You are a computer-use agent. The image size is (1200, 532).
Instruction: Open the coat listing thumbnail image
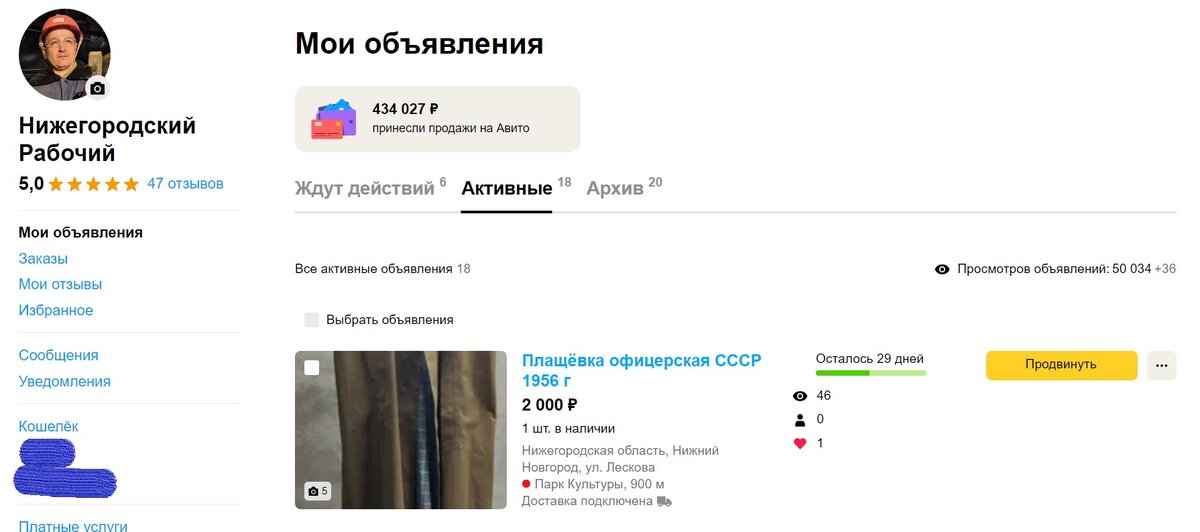pyautogui.click(x=401, y=430)
